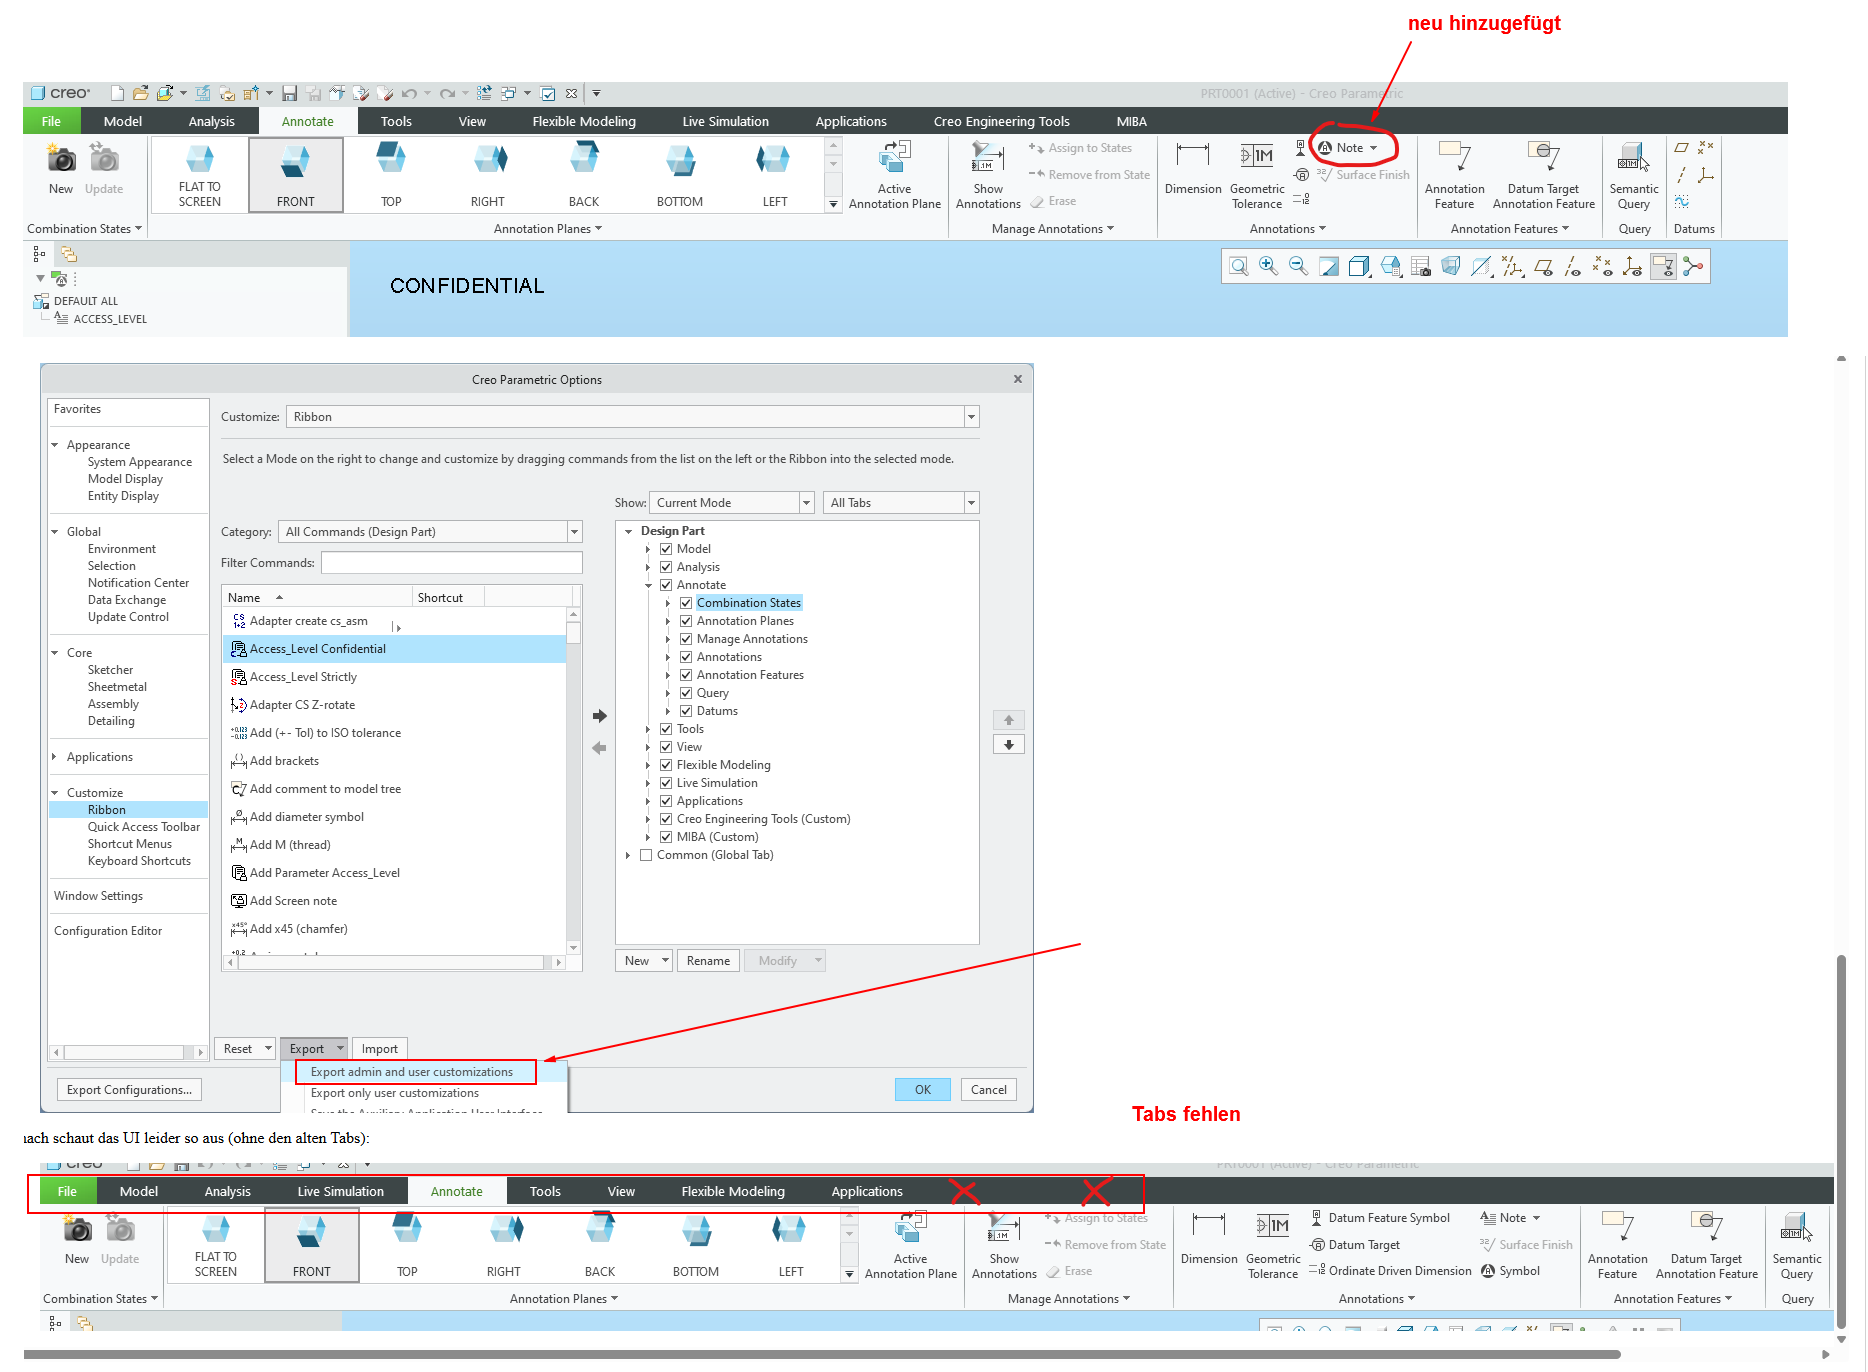The width and height of the screenshot is (1868, 1372).
Task: Select the RIGHT annotation plane in top ribbon
Action: (x=488, y=175)
